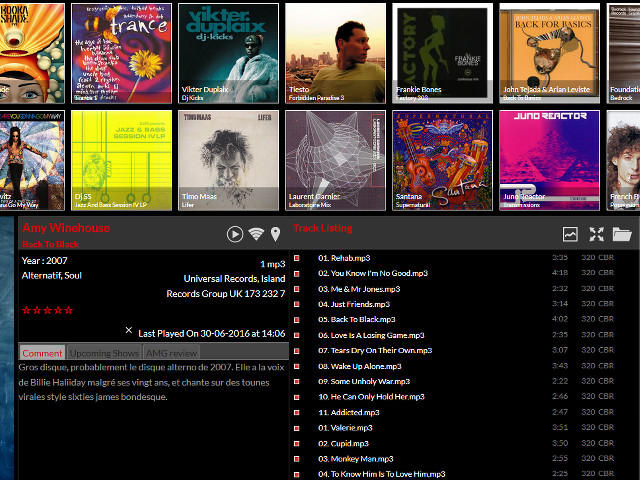Click the map pin location icon
The width and height of the screenshot is (640, 480).
click(276, 234)
